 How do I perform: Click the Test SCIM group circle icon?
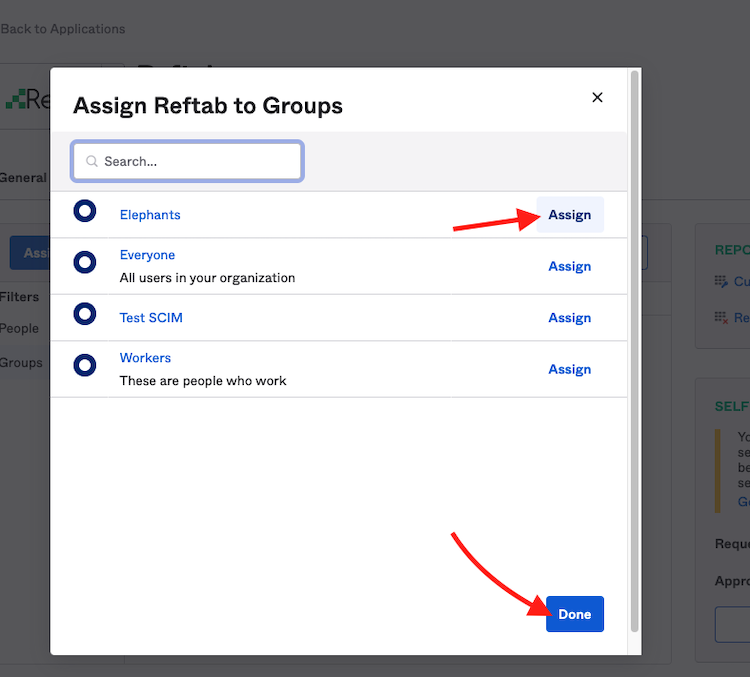tap(85, 314)
